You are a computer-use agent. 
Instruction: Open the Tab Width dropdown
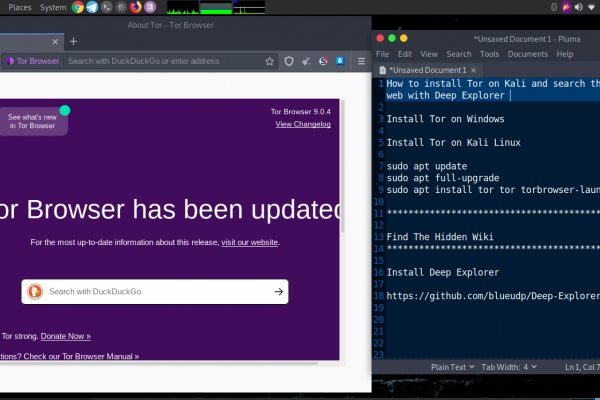(x=507, y=367)
